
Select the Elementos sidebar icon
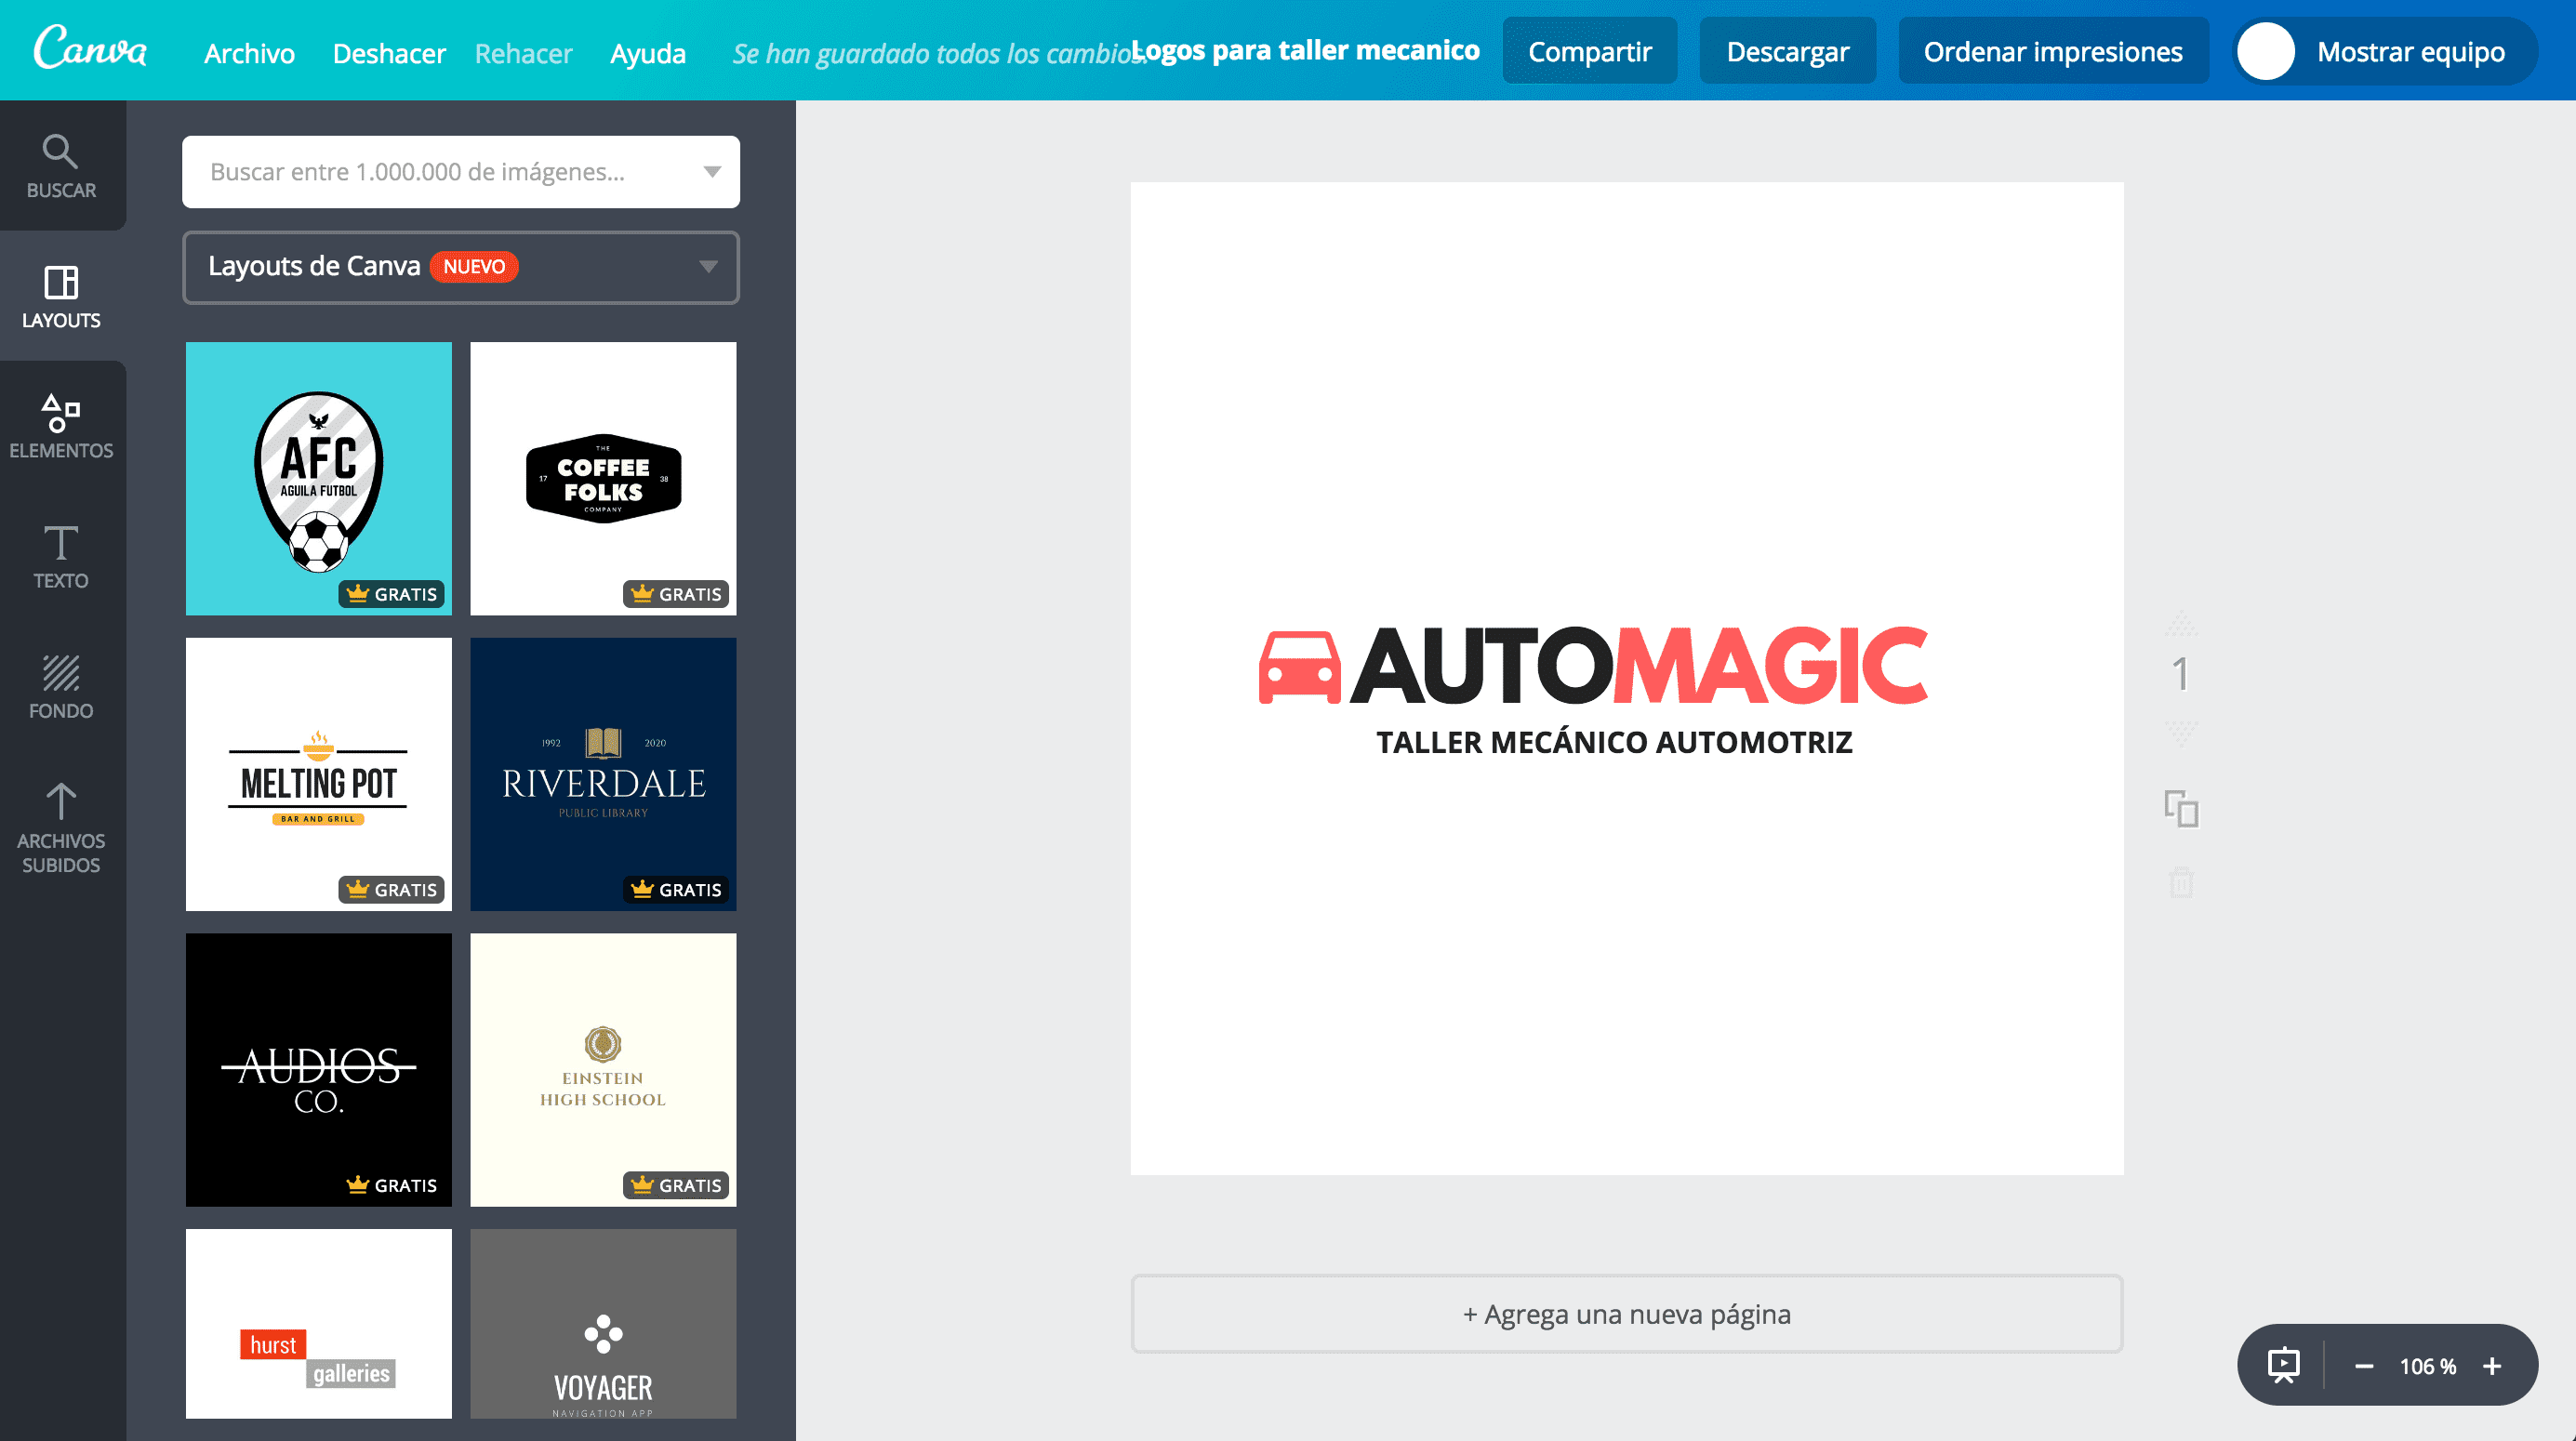[x=62, y=425]
